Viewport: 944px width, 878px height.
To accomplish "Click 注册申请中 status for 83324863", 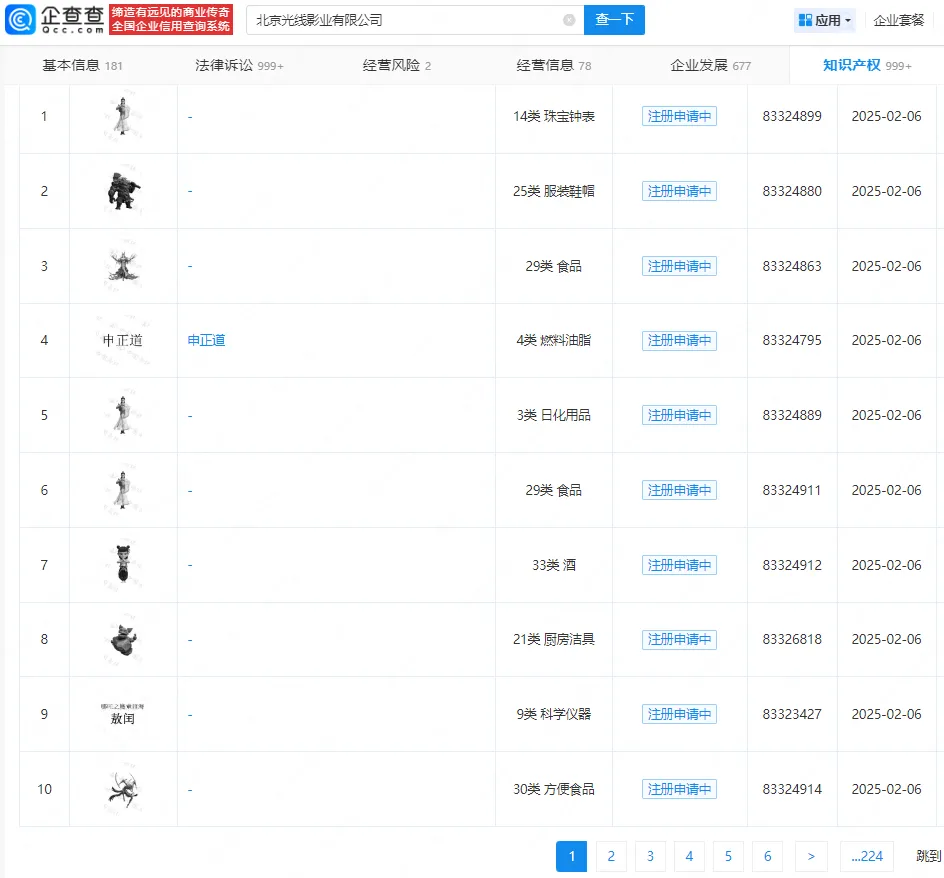I will pos(679,266).
